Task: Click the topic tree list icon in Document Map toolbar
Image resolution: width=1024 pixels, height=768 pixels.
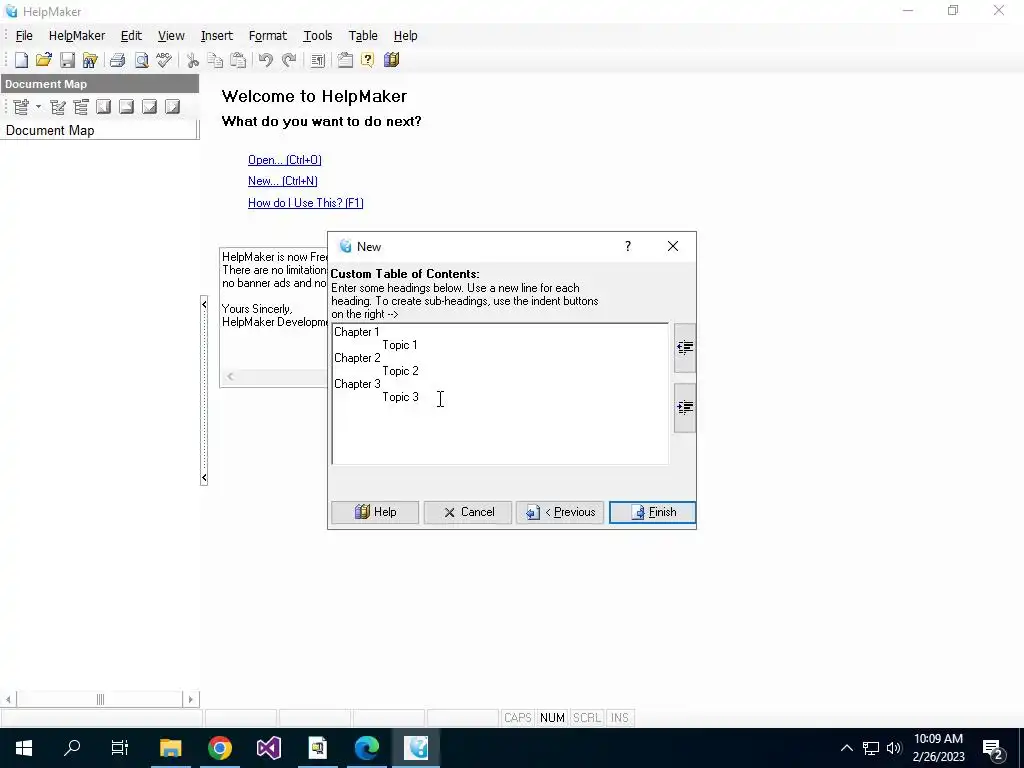Action: click(x=80, y=106)
